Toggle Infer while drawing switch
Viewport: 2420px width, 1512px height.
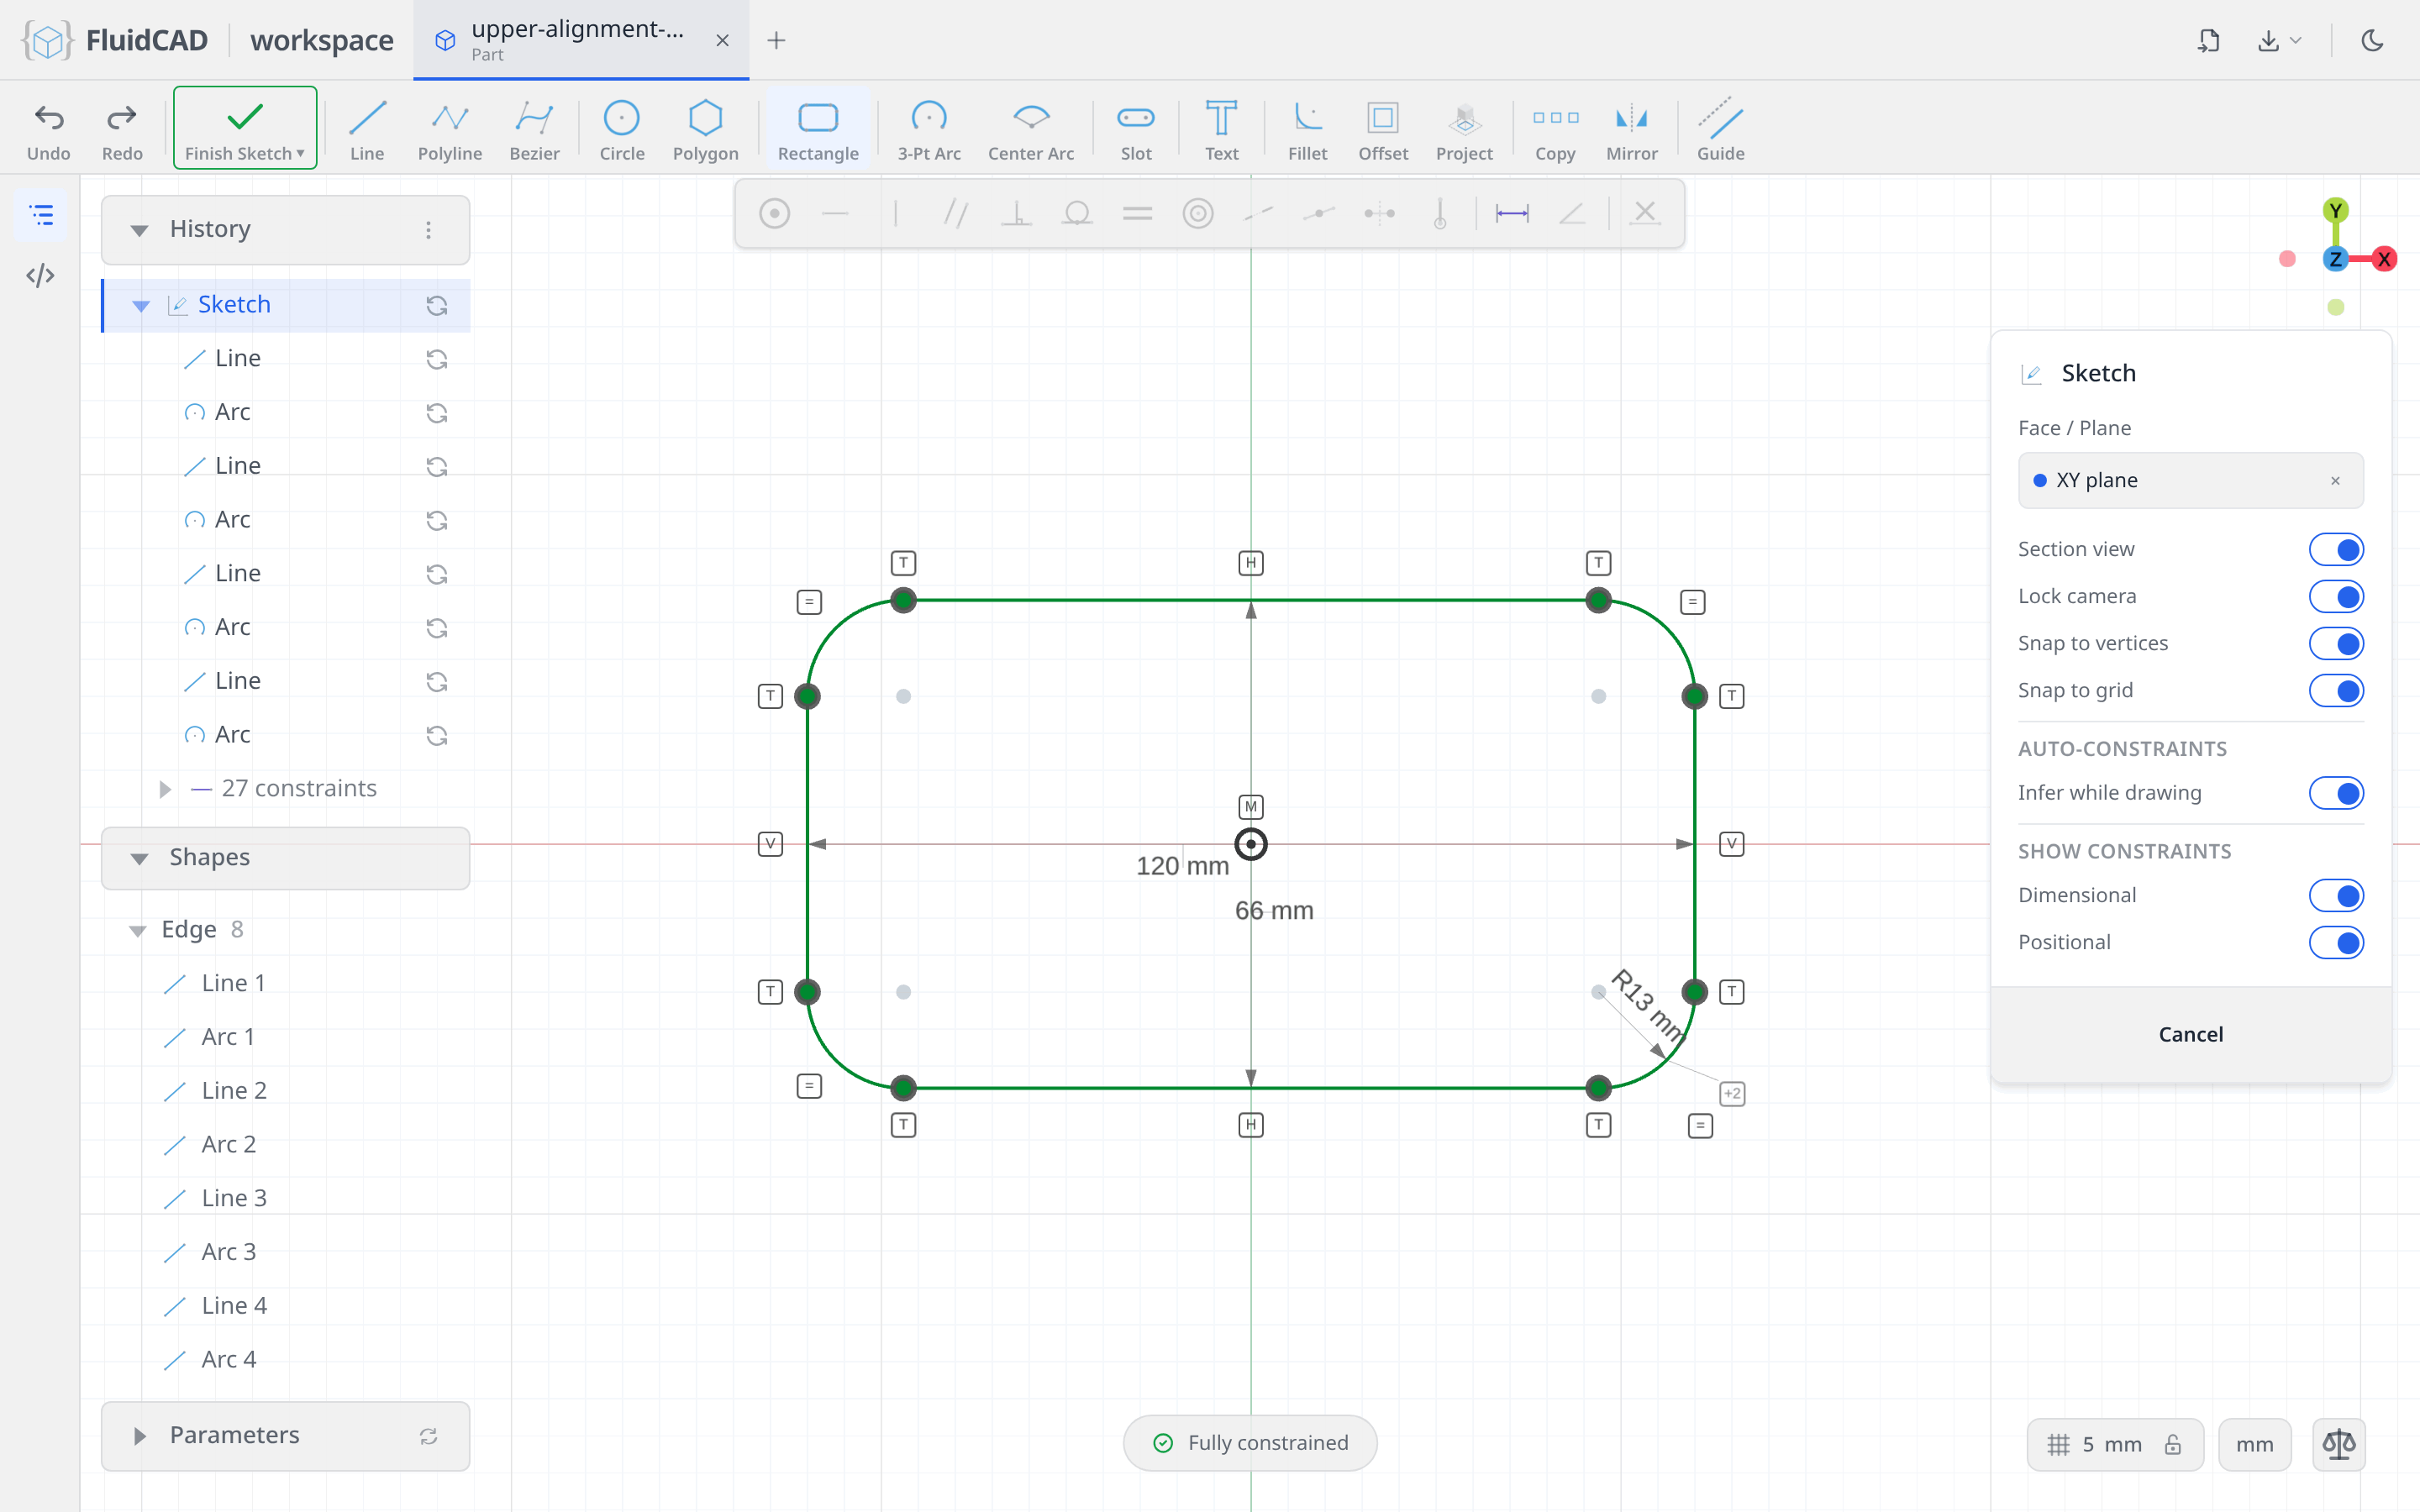(2336, 793)
